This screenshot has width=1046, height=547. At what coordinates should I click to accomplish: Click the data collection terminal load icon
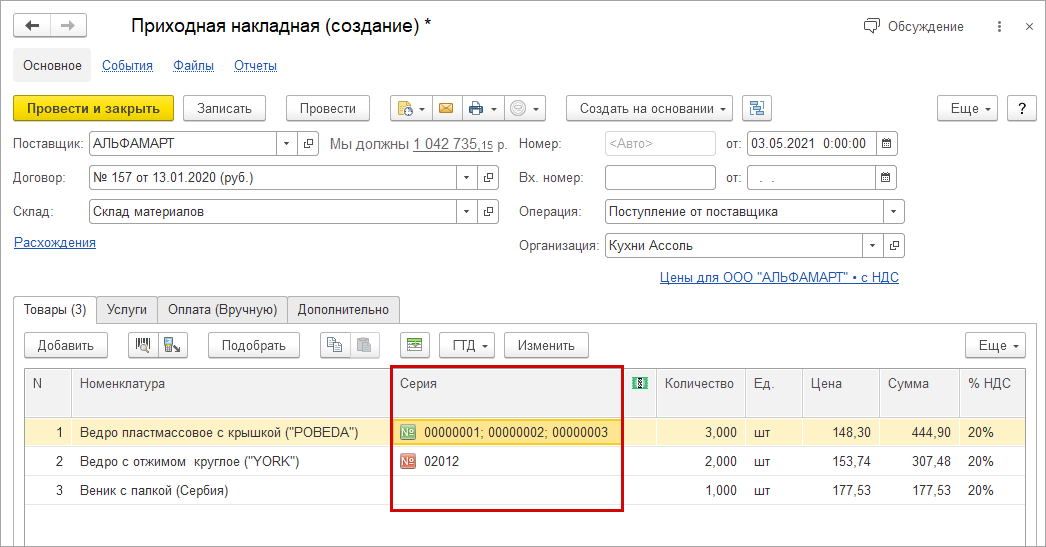click(172, 345)
